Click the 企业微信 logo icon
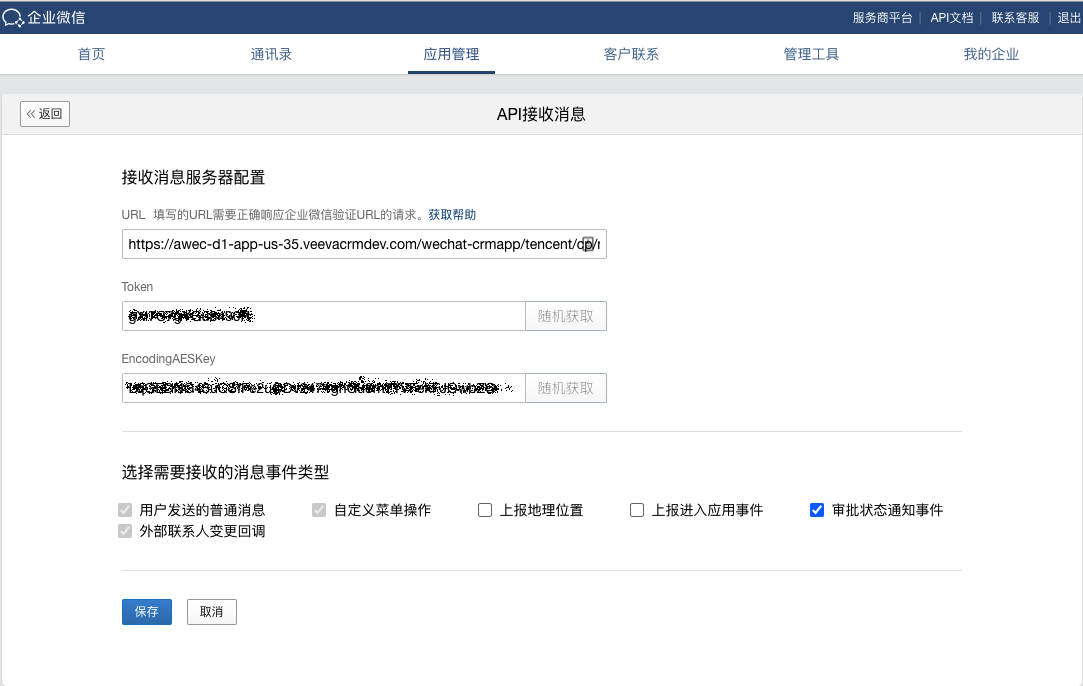 13,17
